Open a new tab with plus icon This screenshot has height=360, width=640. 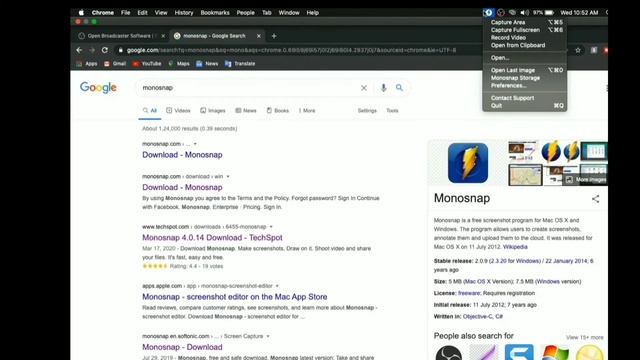[x=274, y=36]
